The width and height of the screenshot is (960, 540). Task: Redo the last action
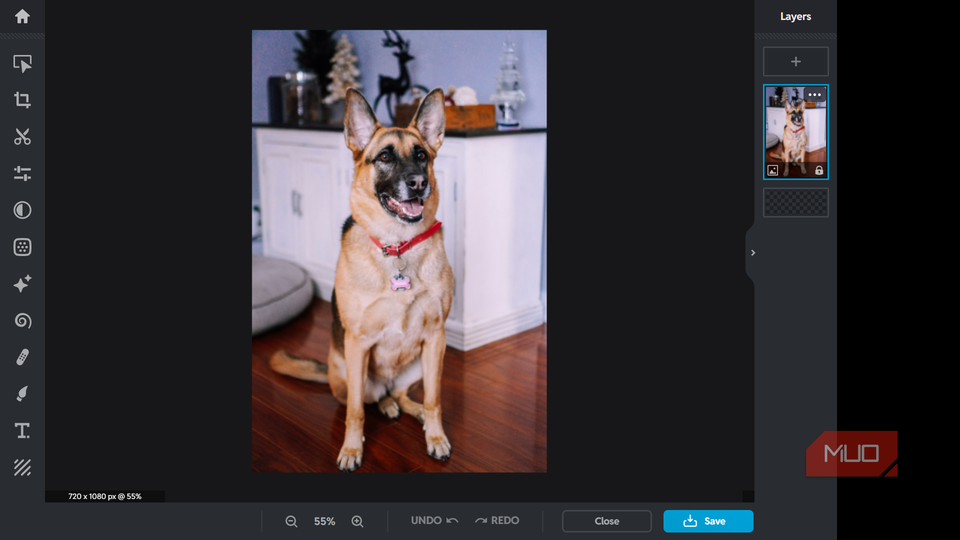[x=497, y=520]
